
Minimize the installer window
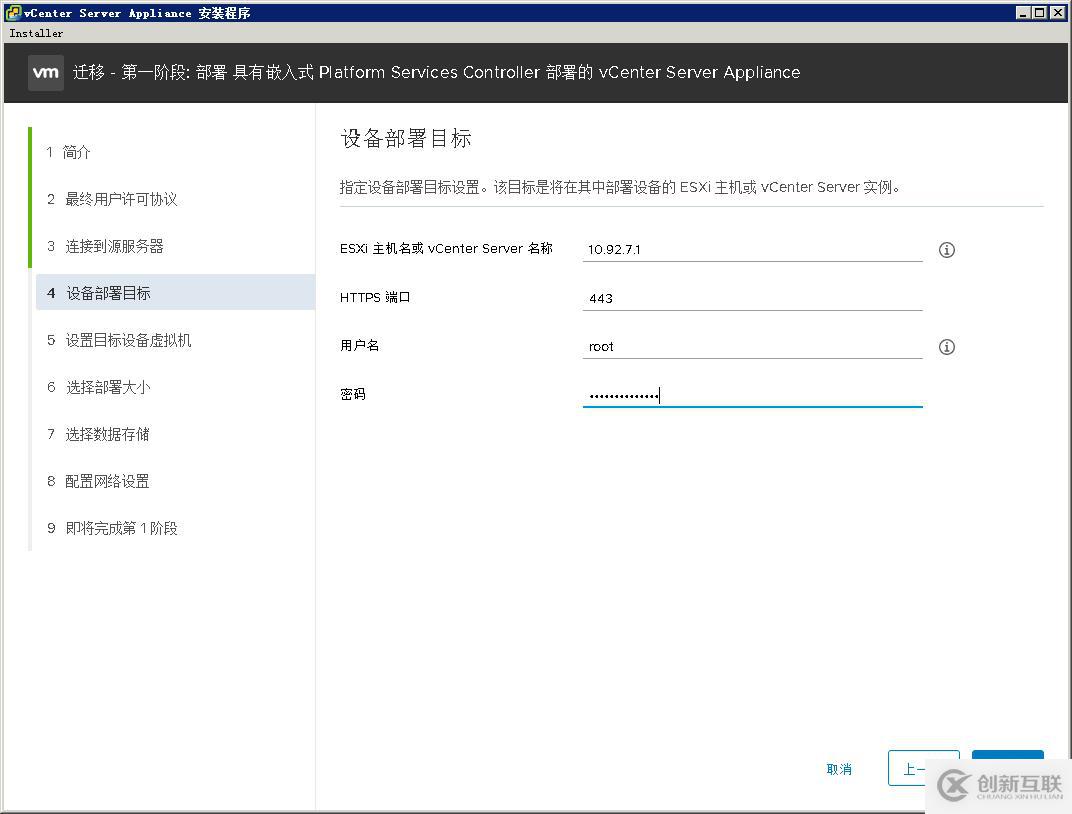click(x=1023, y=12)
